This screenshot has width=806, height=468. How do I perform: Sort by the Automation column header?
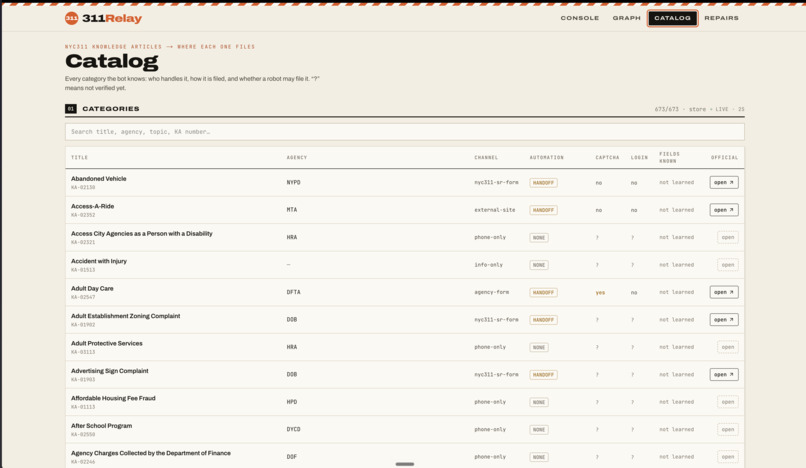coord(546,157)
